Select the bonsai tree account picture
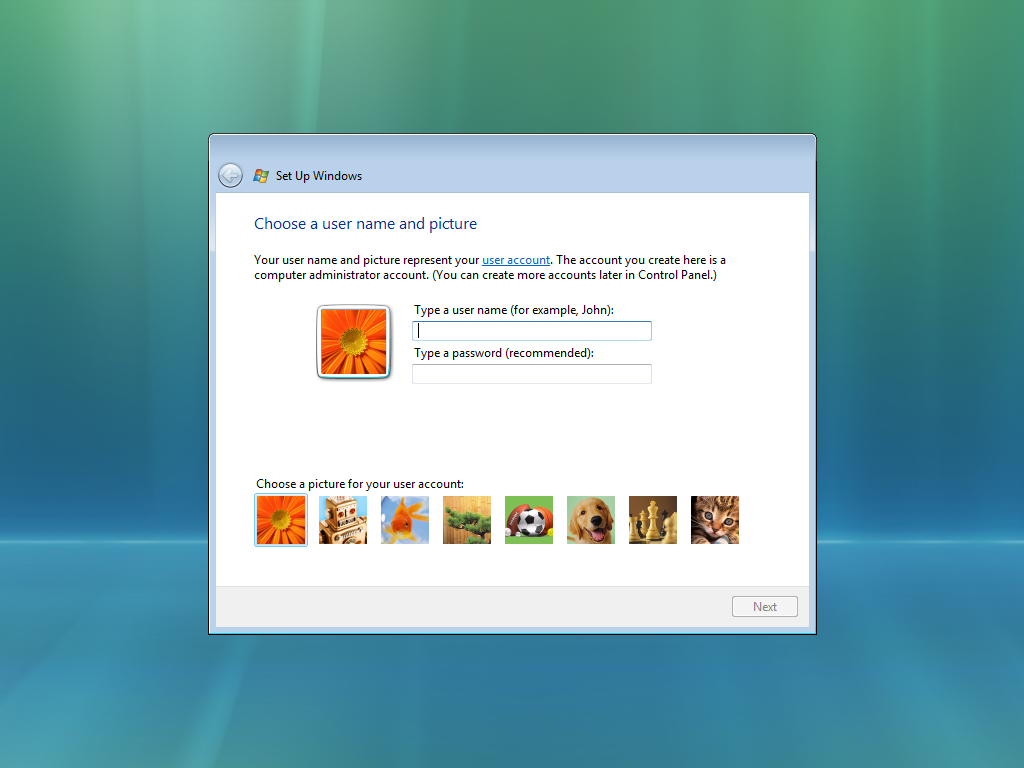 pyautogui.click(x=467, y=520)
